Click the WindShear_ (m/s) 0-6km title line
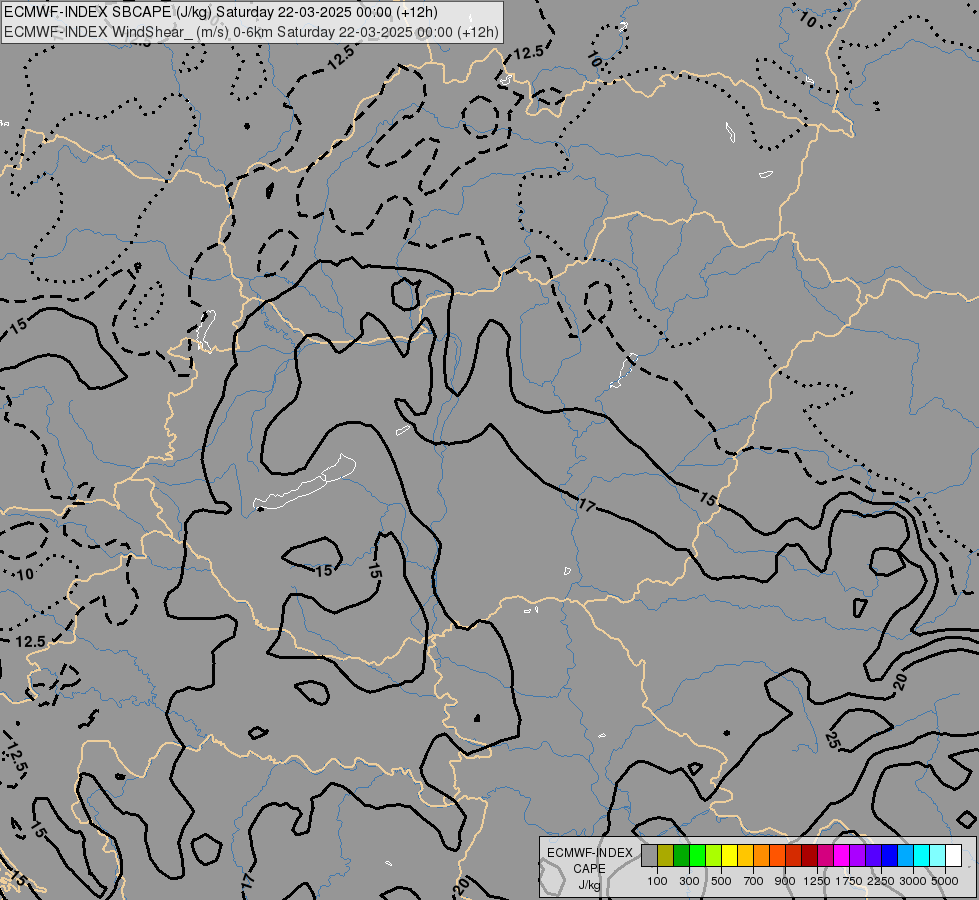Image resolution: width=979 pixels, height=900 pixels. [251, 32]
